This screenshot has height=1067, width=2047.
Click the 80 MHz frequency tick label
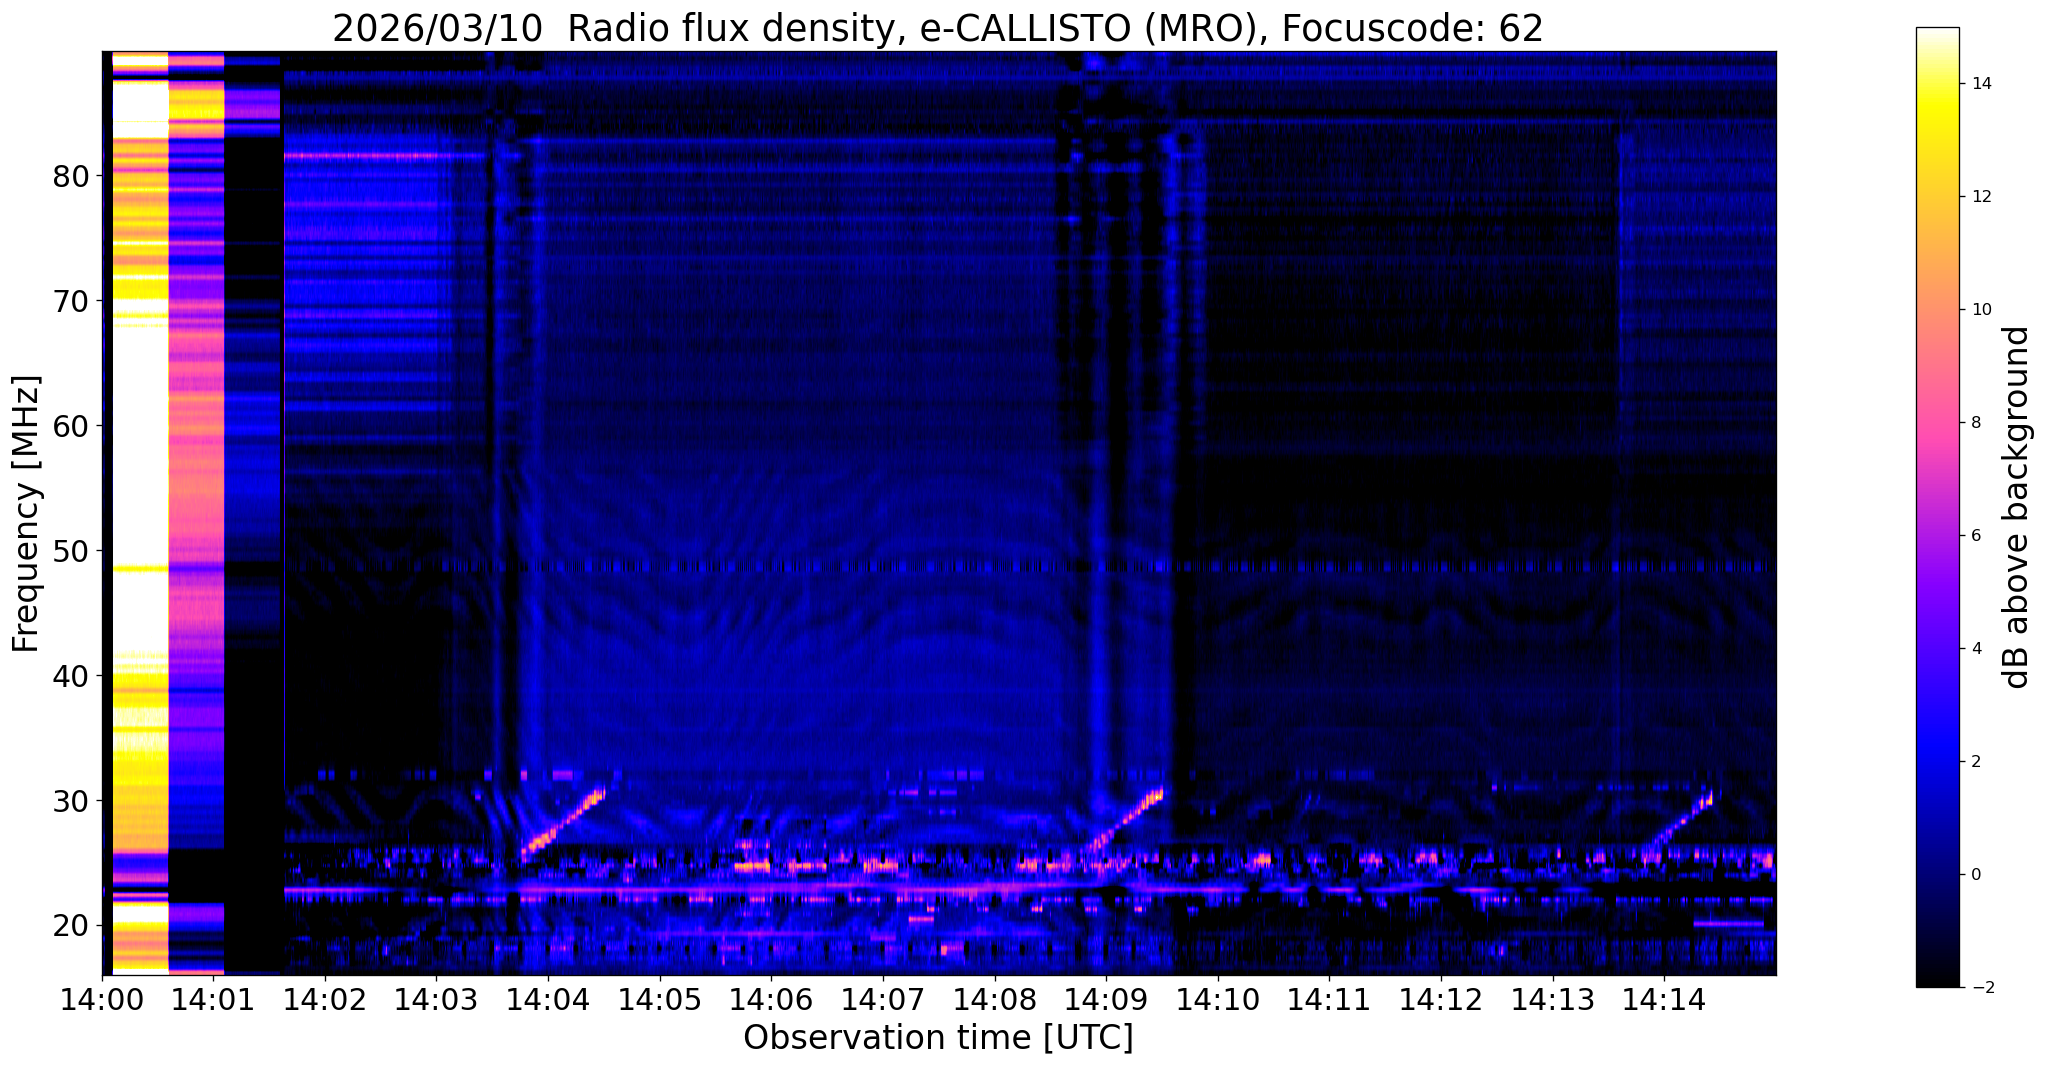(x=71, y=176)
